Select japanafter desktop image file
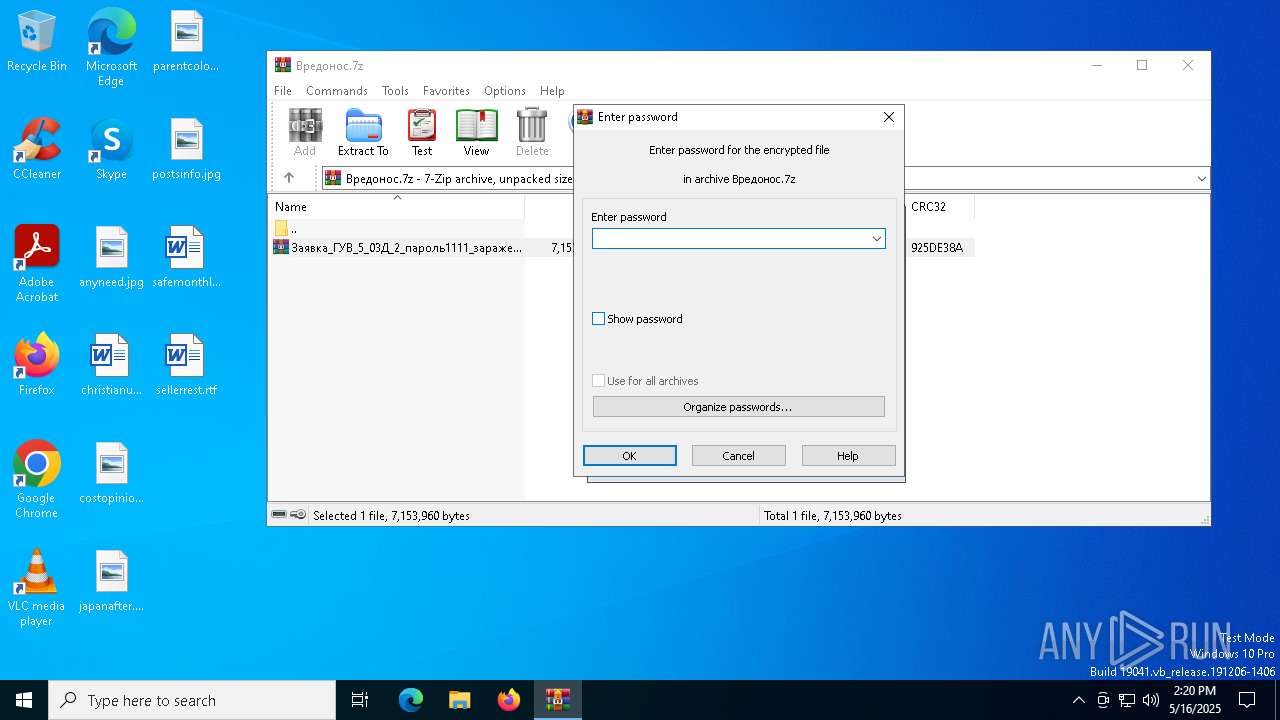The width and height of the screenshot is (1280, 720). coord(111,581)
